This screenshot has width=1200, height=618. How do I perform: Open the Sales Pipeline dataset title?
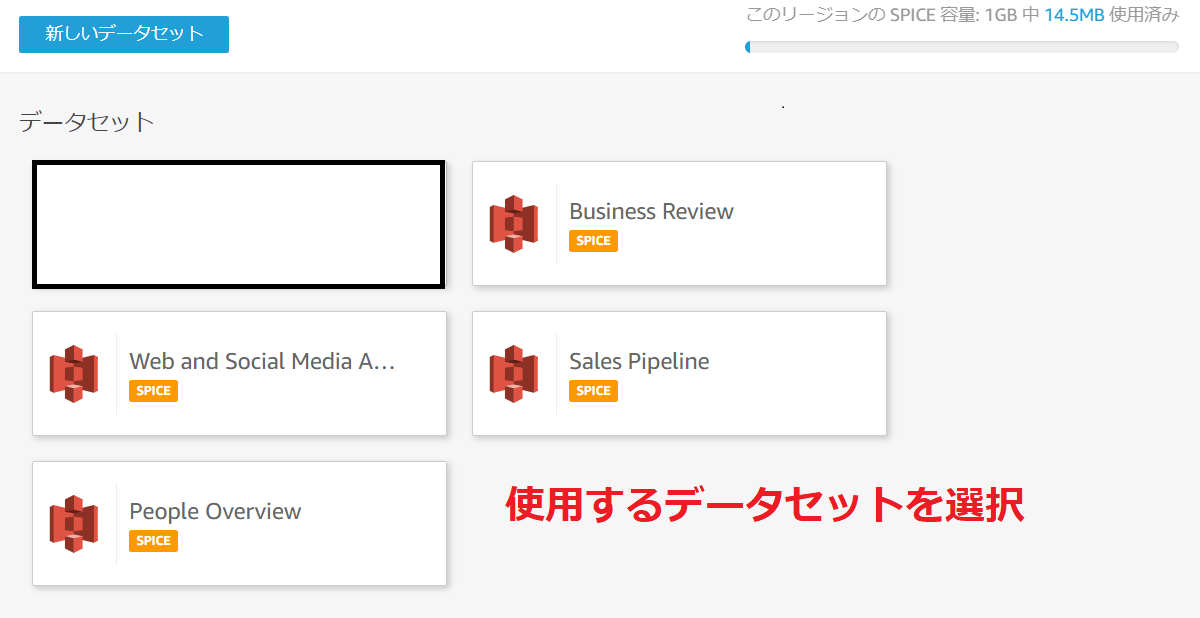(639, 361)
